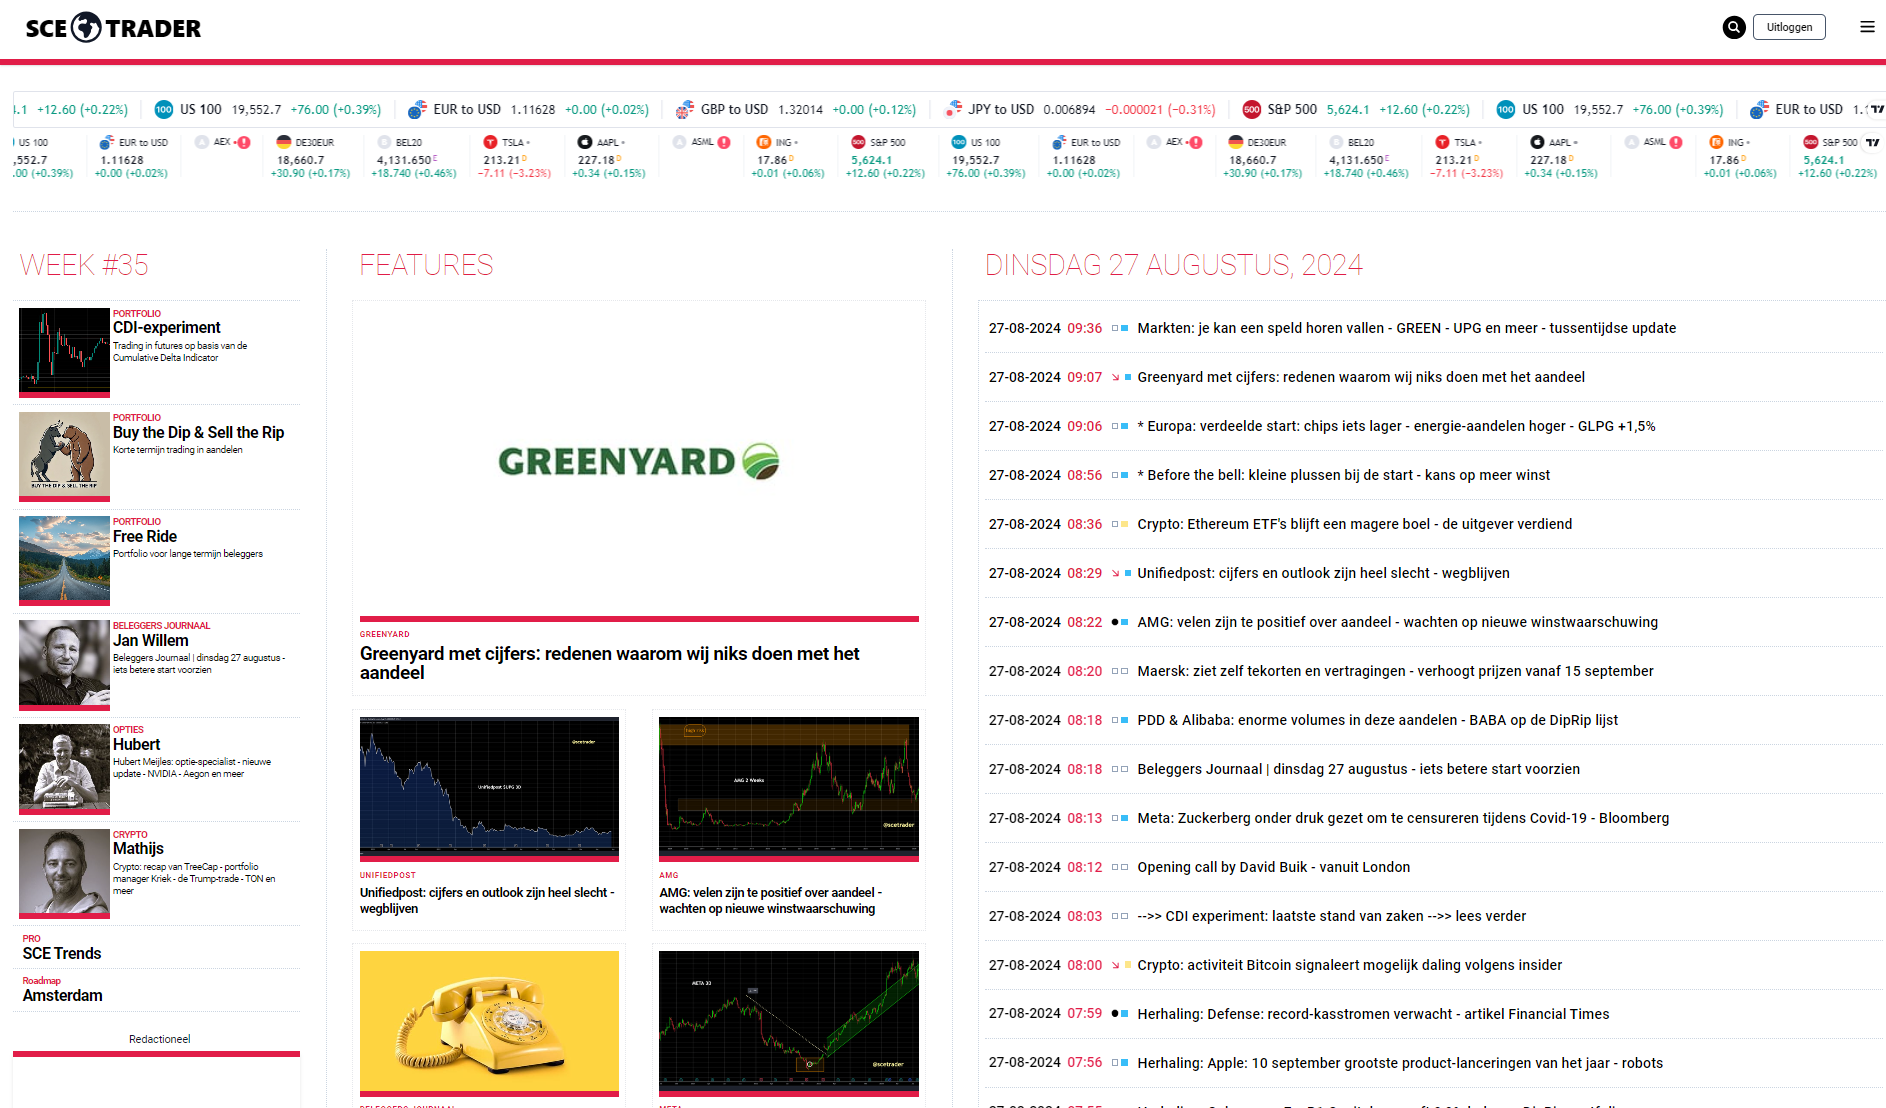This screenshot has width=1886, height=1108.
Task: Open Opening call by David Buik
Action: (1273, 867)
